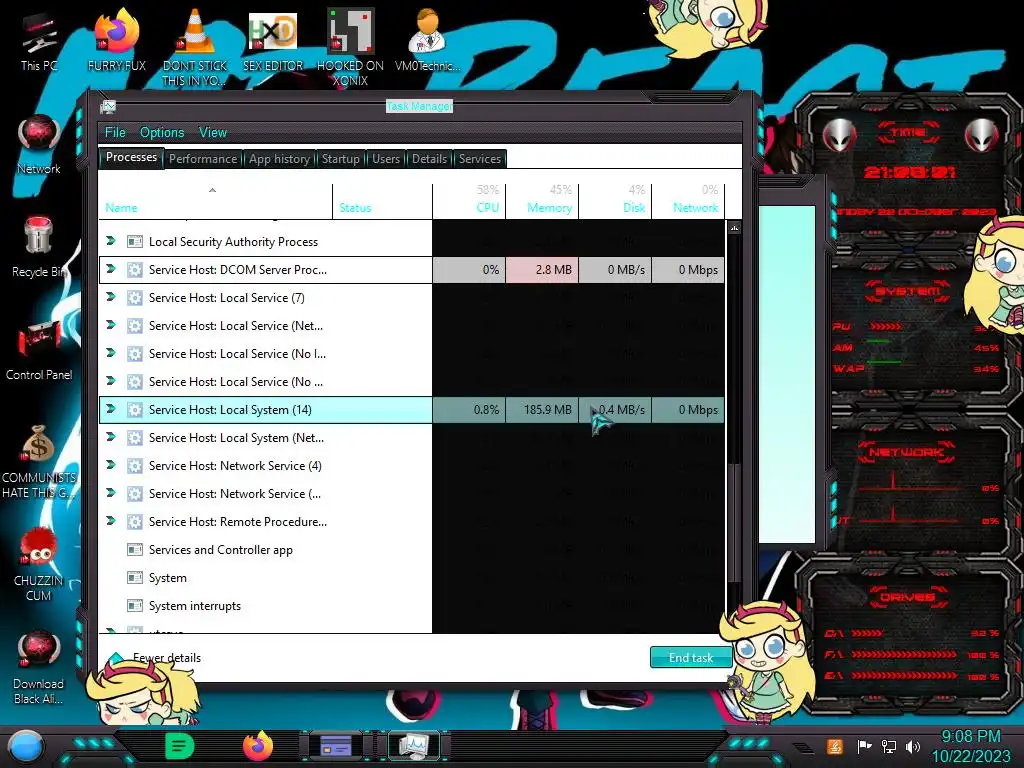
Task: Open the CHUZZIN CUM desktop icon
Action: (x=39, y=564)
